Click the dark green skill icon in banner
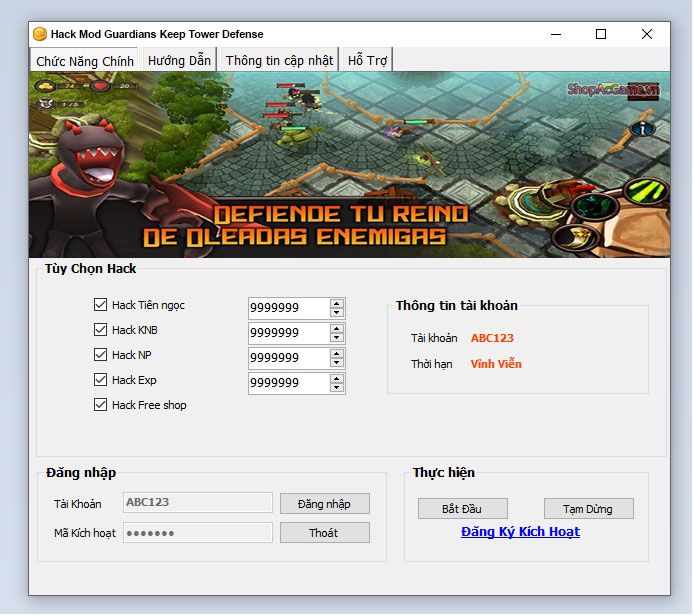The height and width of the screenshot is (616, 693). (594, 206)
